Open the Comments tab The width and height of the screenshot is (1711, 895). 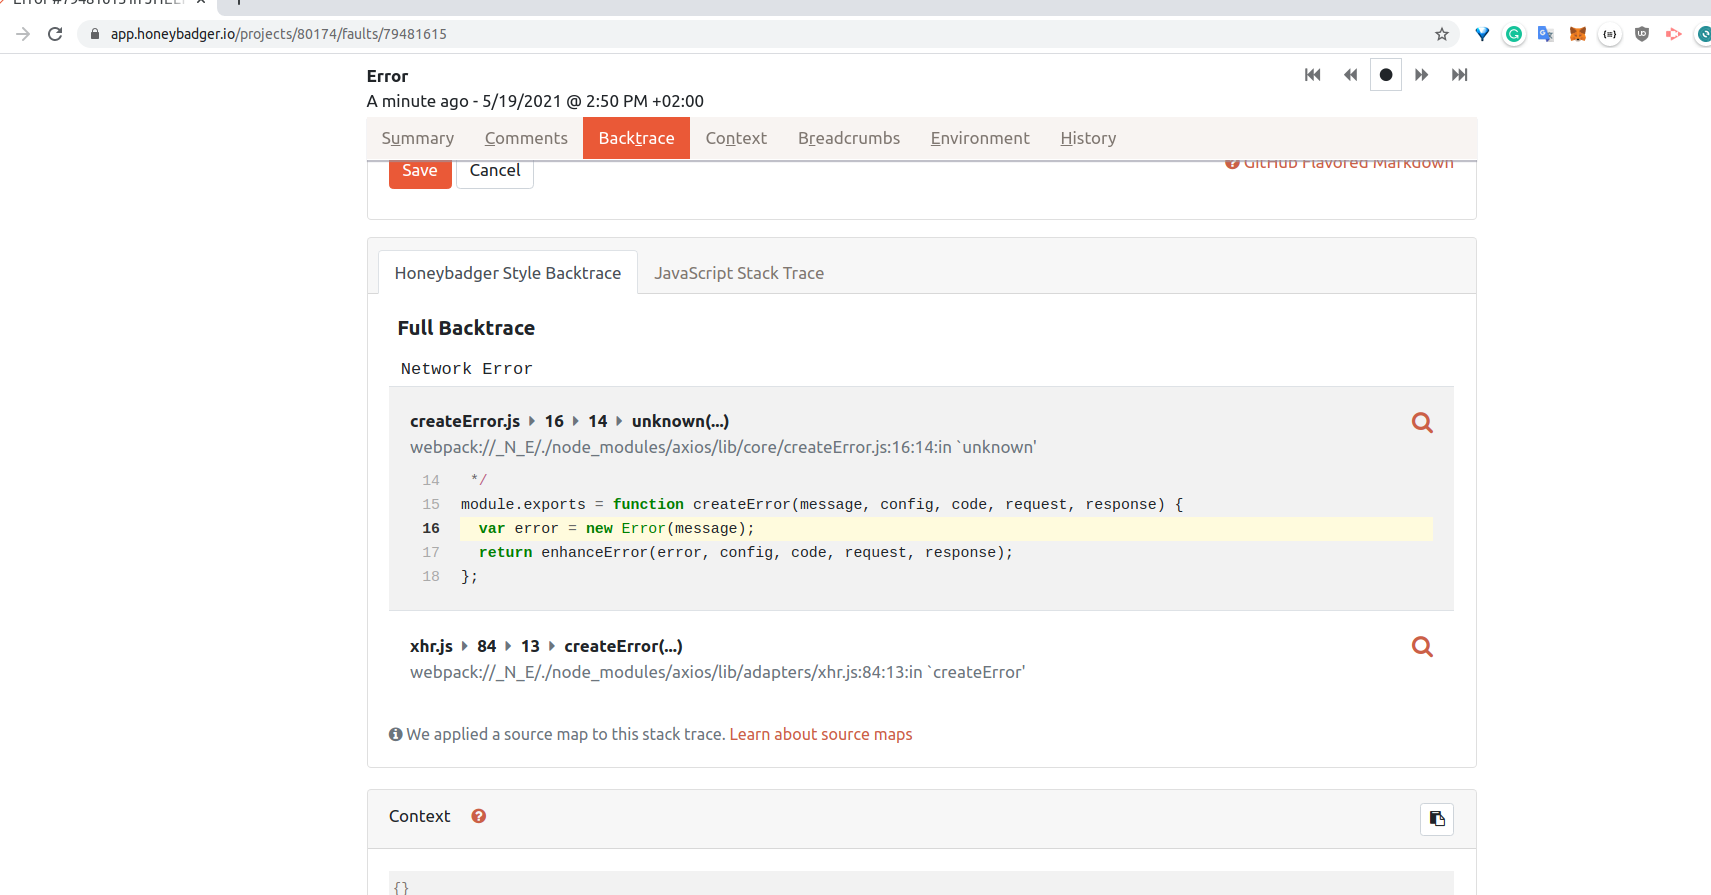point(526,138)
